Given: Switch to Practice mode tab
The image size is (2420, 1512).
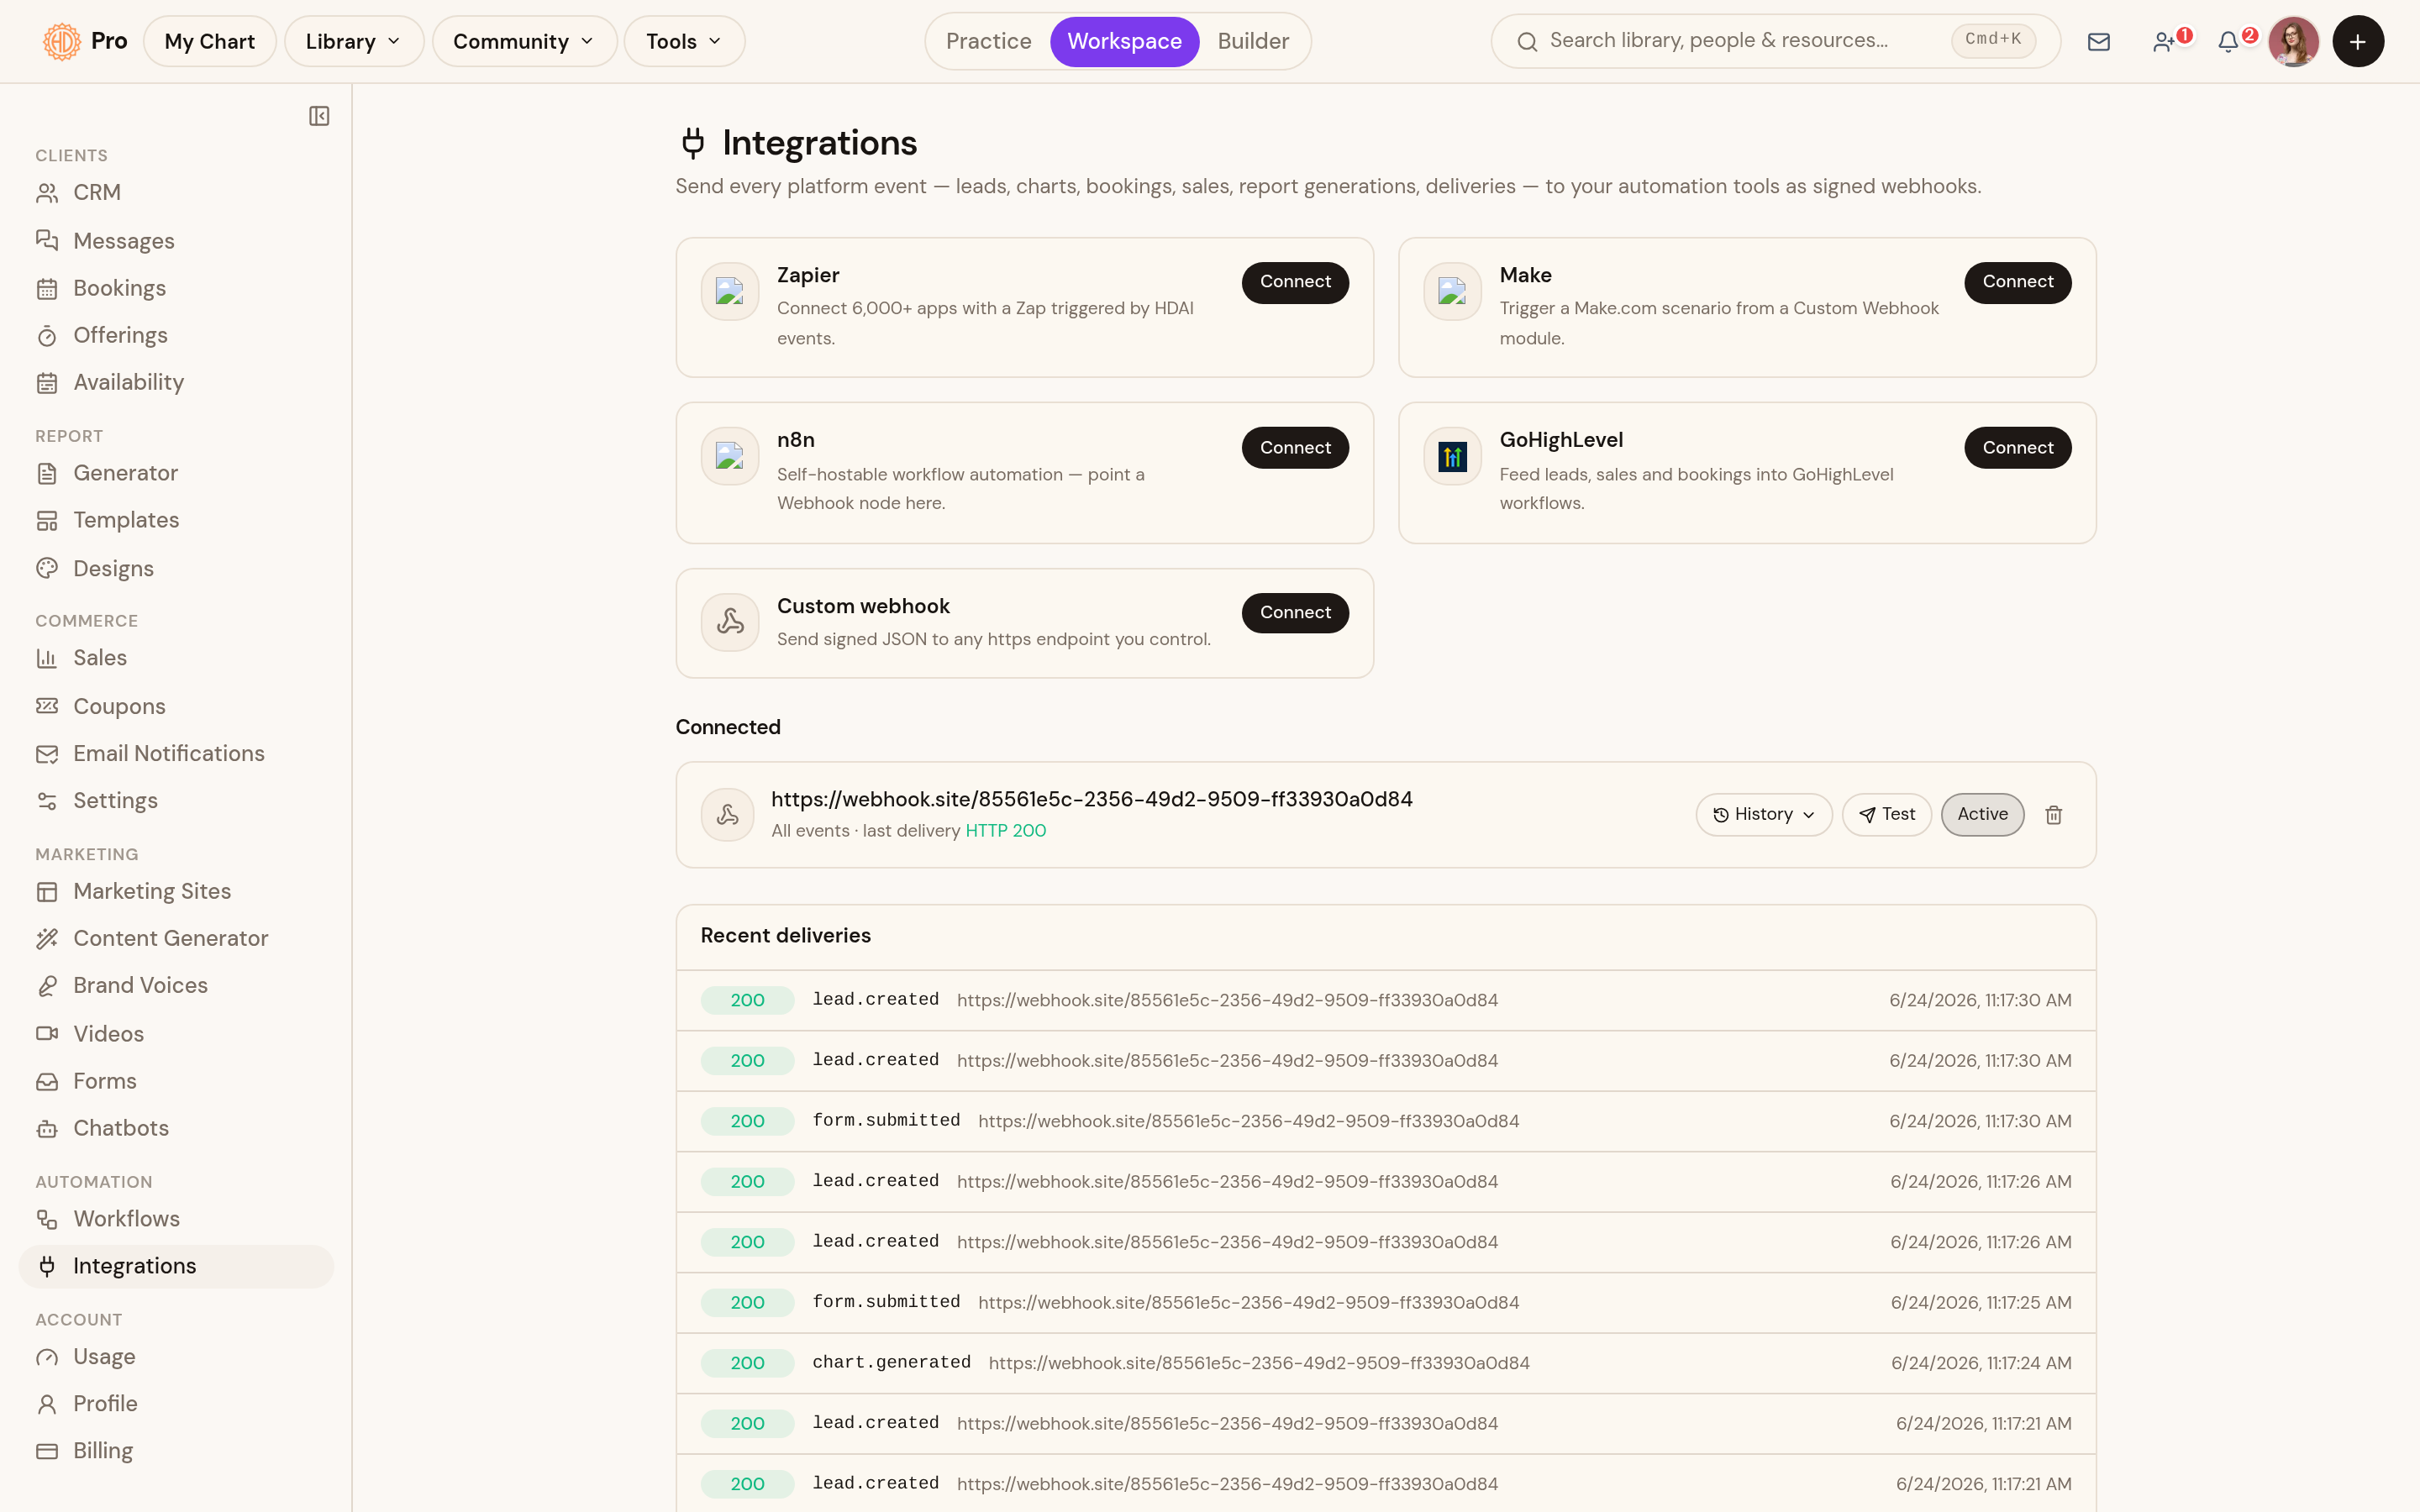Looking at the screenshot, I should pyautogui.click(x=988, y=41).
